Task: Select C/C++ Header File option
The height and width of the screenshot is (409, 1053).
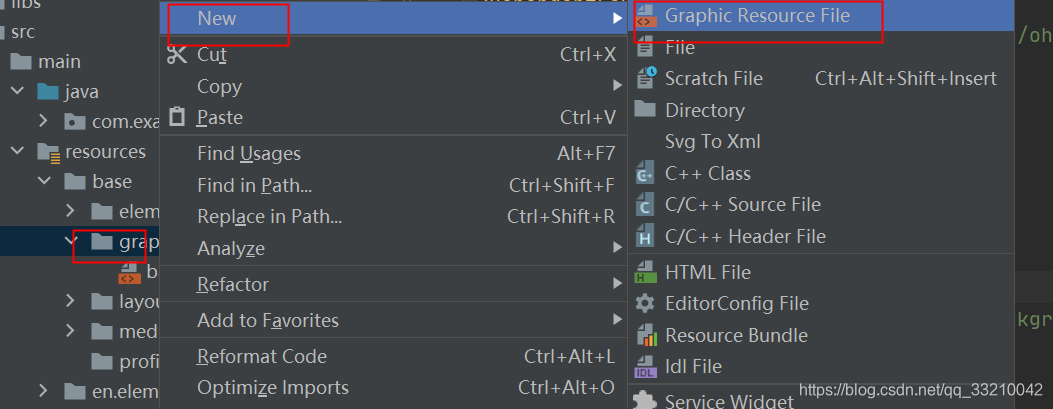Action: [821, 236]
